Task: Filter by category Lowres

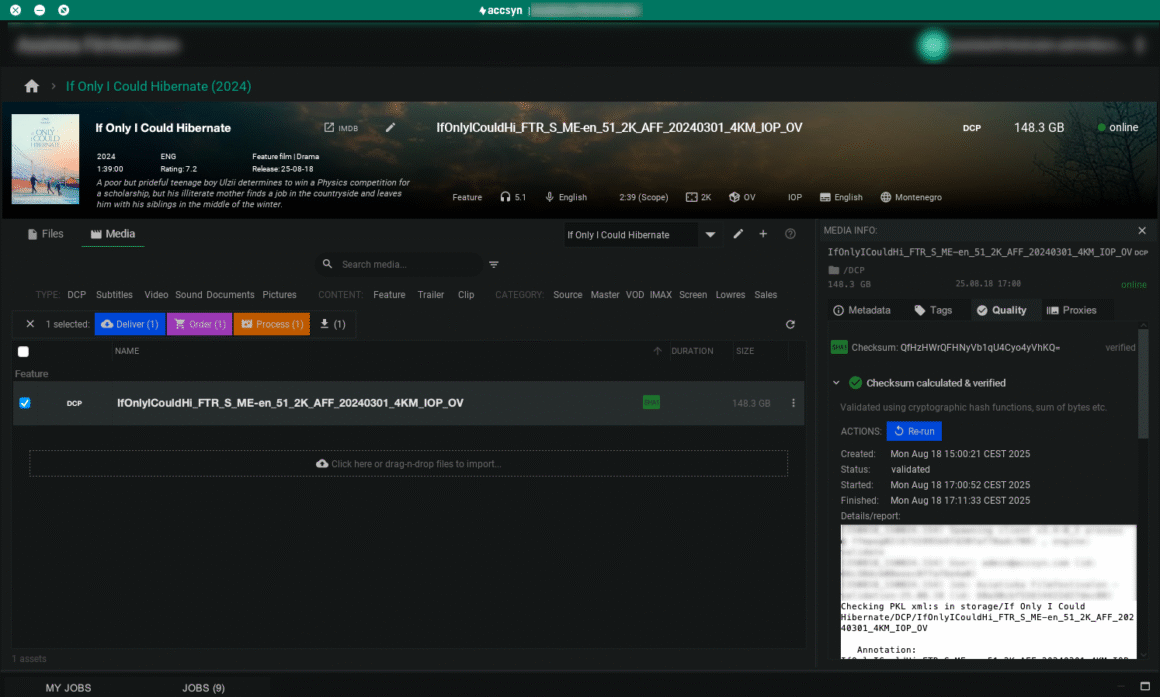Action: [730, 294]
